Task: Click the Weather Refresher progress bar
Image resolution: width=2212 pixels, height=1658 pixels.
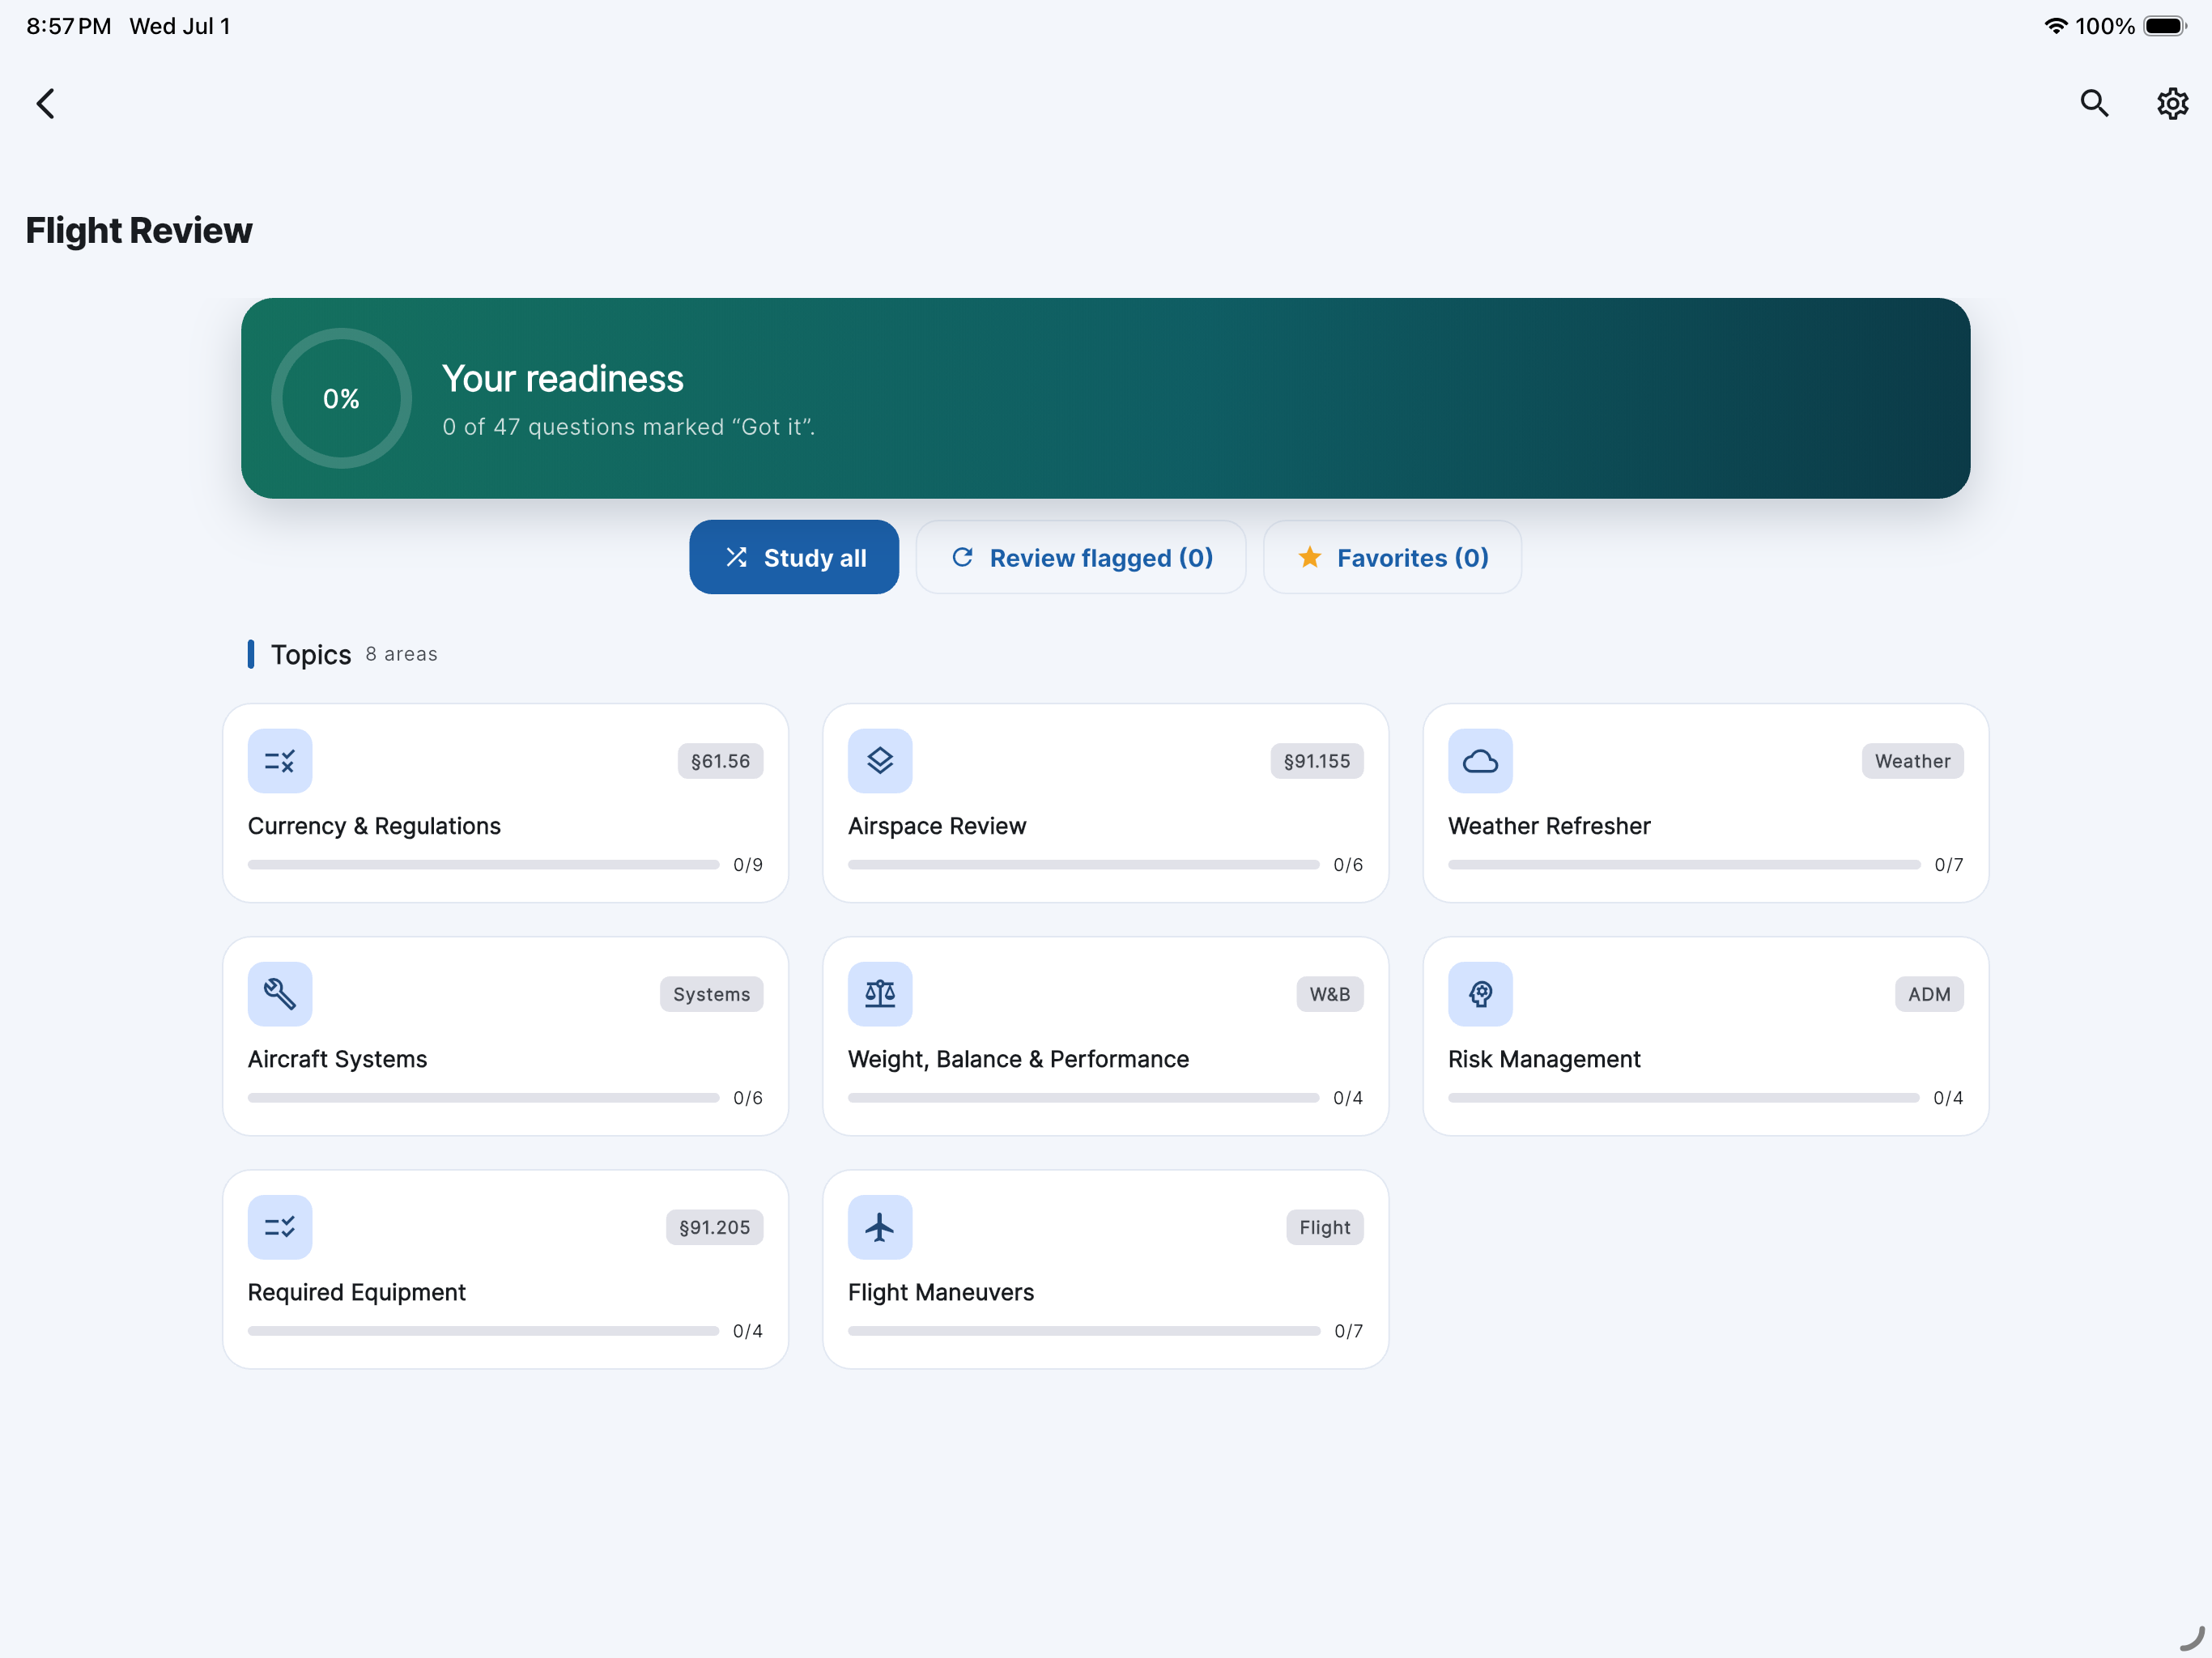Action: (x=1684, y=865)
